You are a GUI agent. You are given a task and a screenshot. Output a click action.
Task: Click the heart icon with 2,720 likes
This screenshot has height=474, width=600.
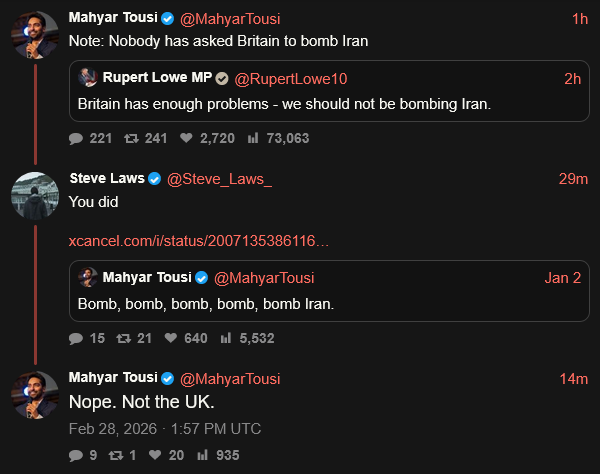186,138
